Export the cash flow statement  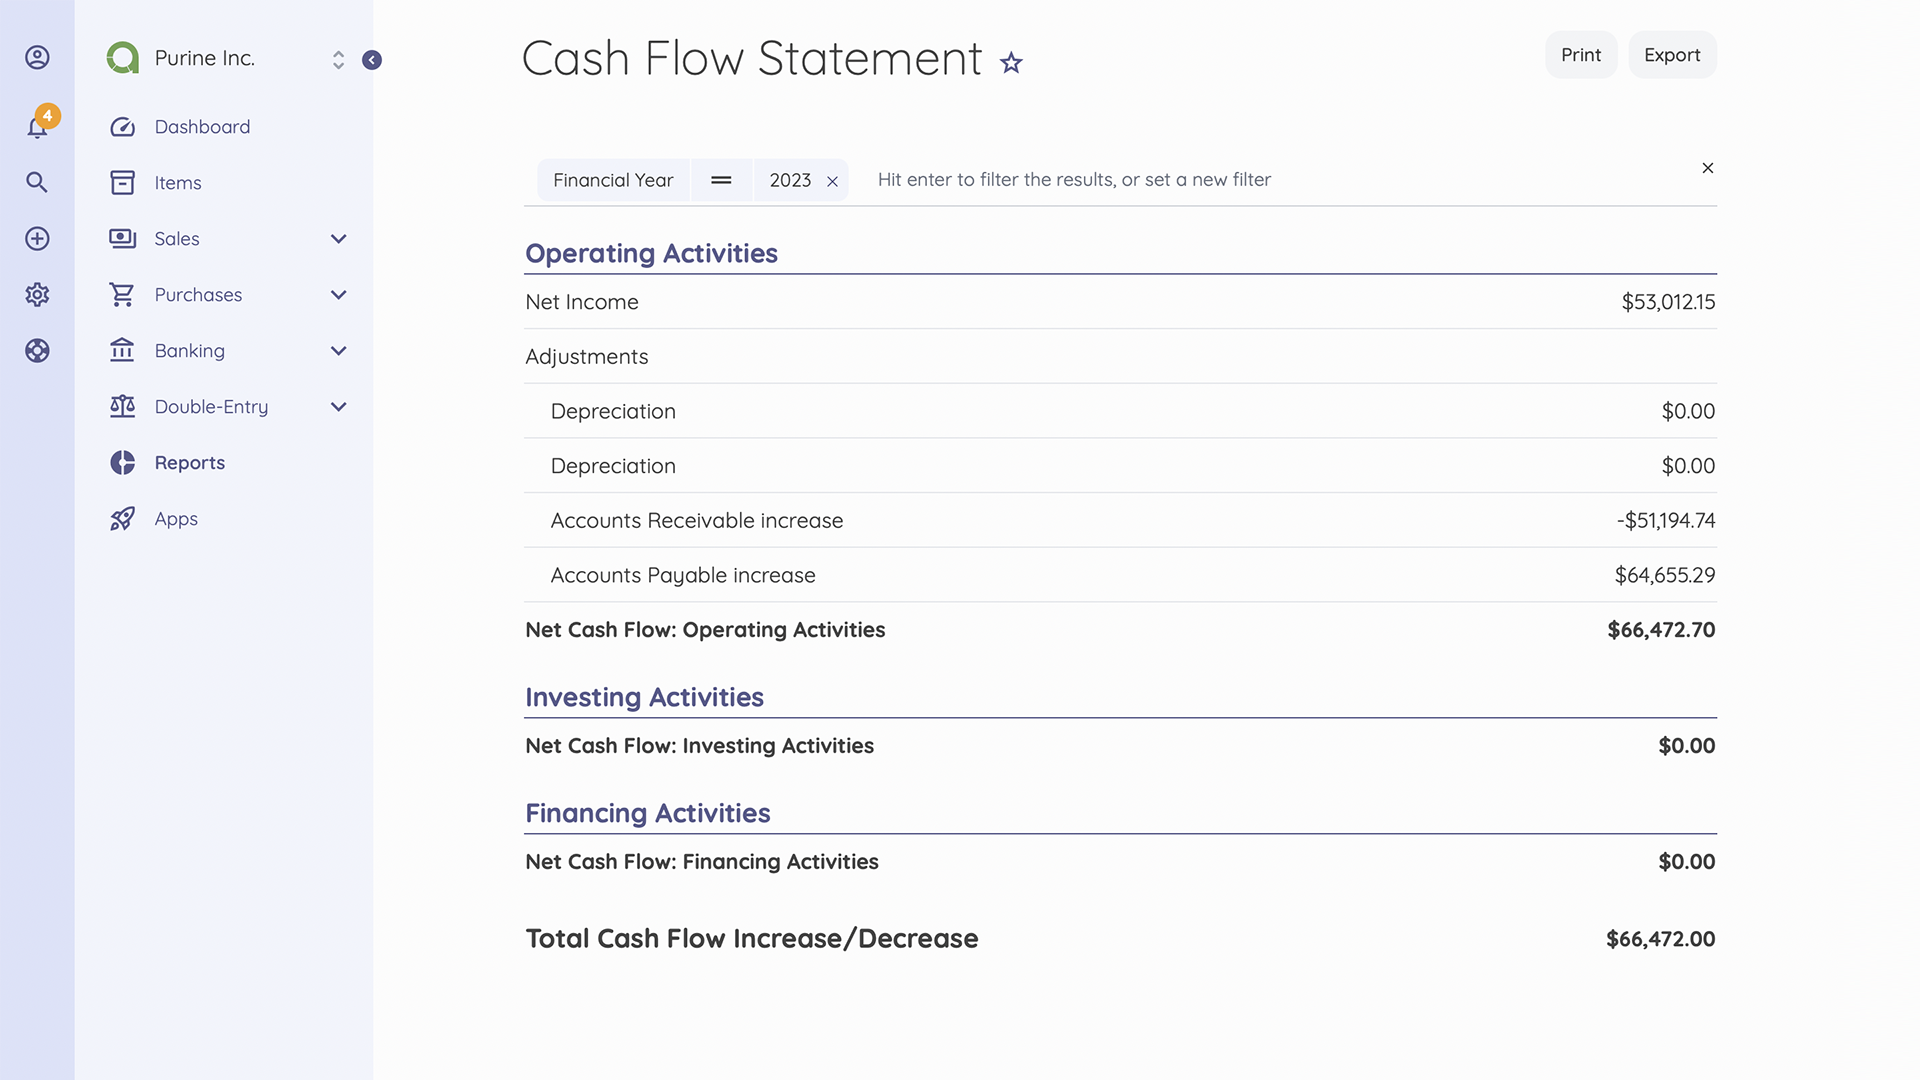pyautogui.click(x=1671, y=55)
